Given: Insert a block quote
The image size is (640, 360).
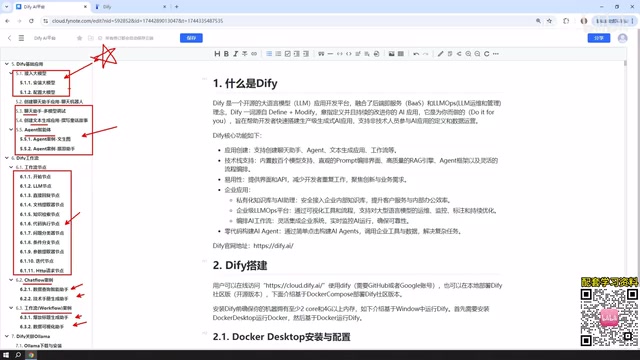Looking at the screenshot, I should pyautogui.click(x=321, y=54).
